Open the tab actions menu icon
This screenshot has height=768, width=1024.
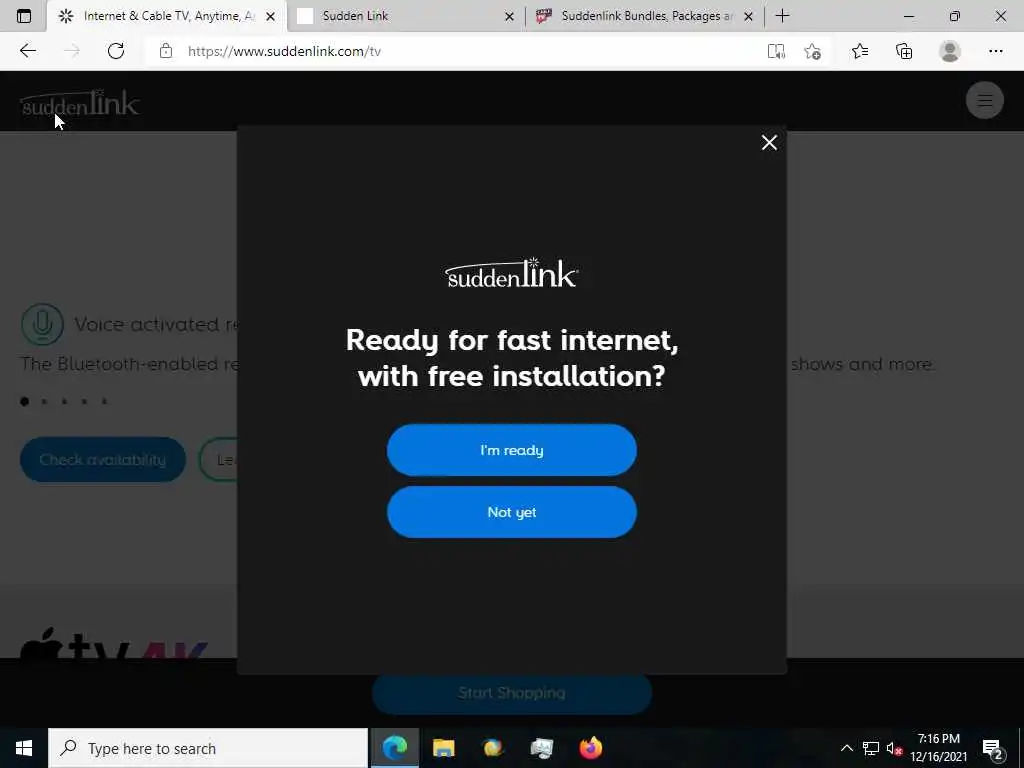[24, 16]
